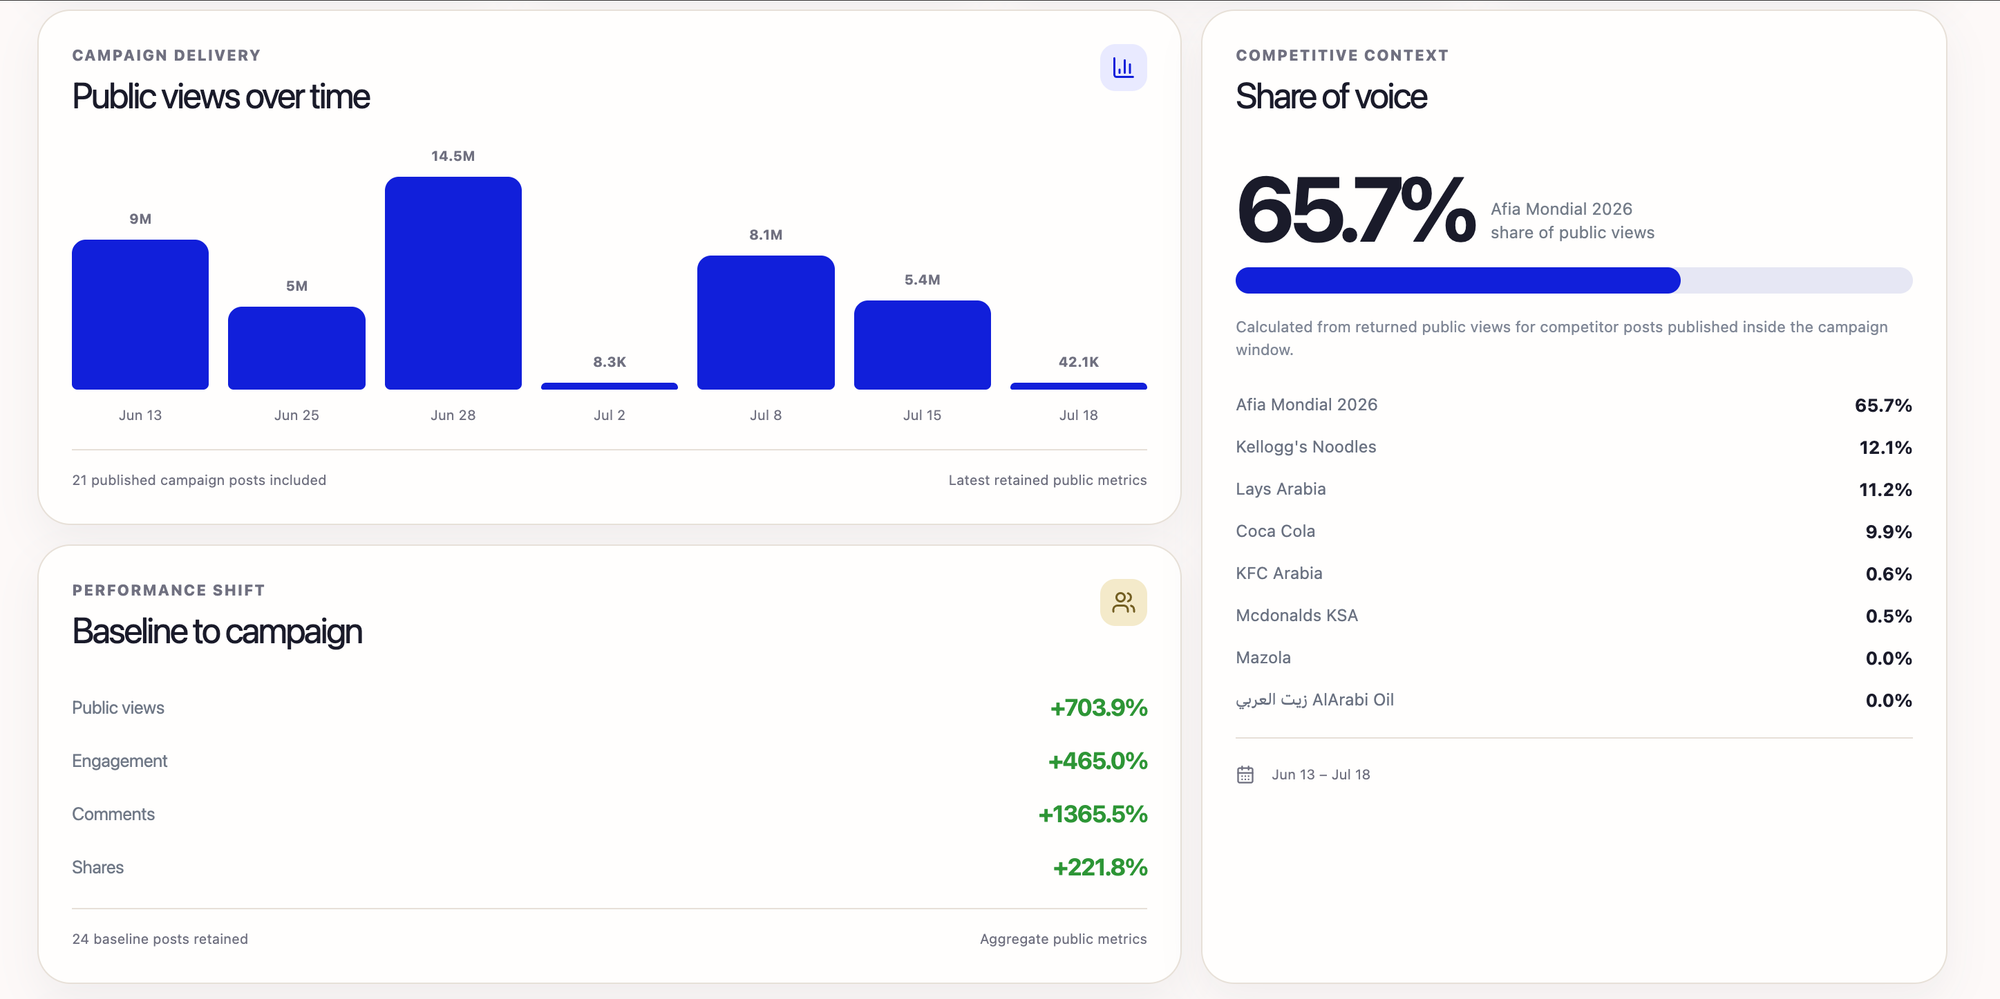This screenshot has width=2000, height=999.
Task: Select the Jun 13 bar in the chart
Action: click(140, 315)
